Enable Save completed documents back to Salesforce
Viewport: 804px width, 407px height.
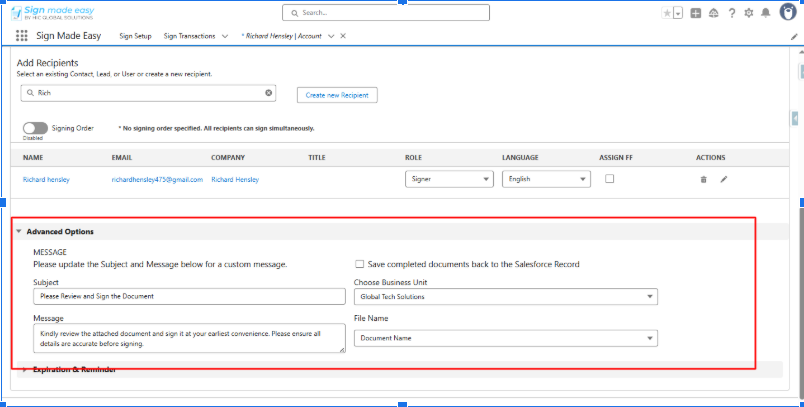pos(359,264)
